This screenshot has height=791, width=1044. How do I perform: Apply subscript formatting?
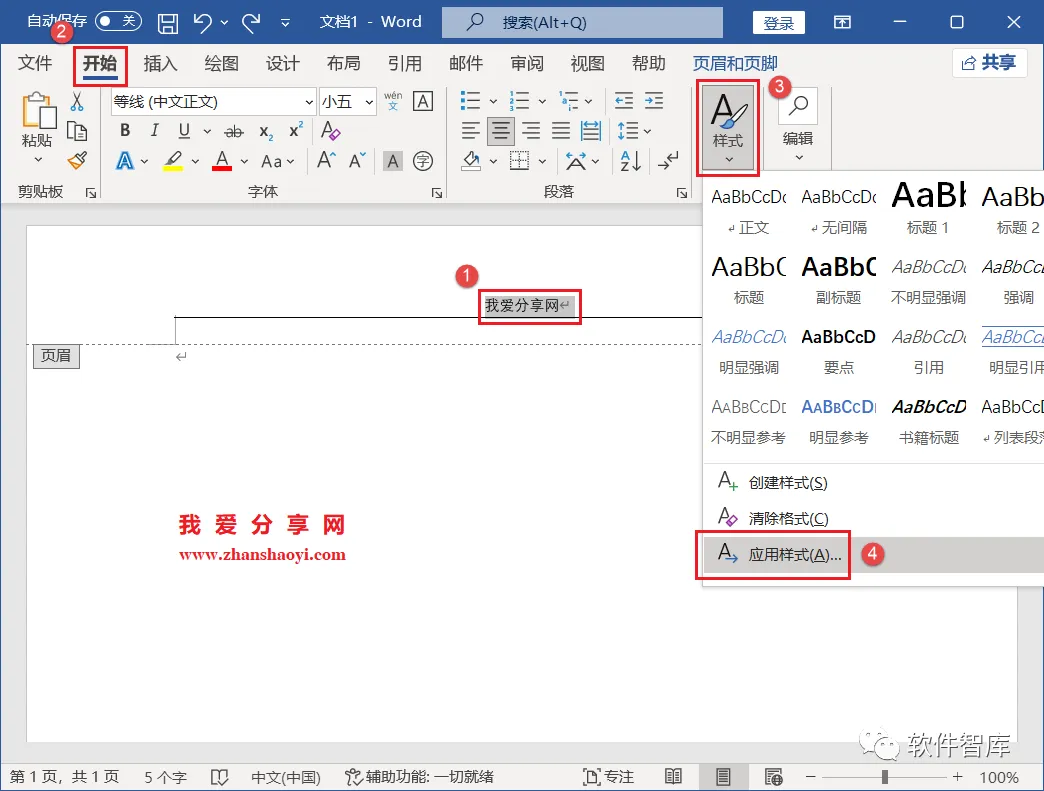coord(266,132)
